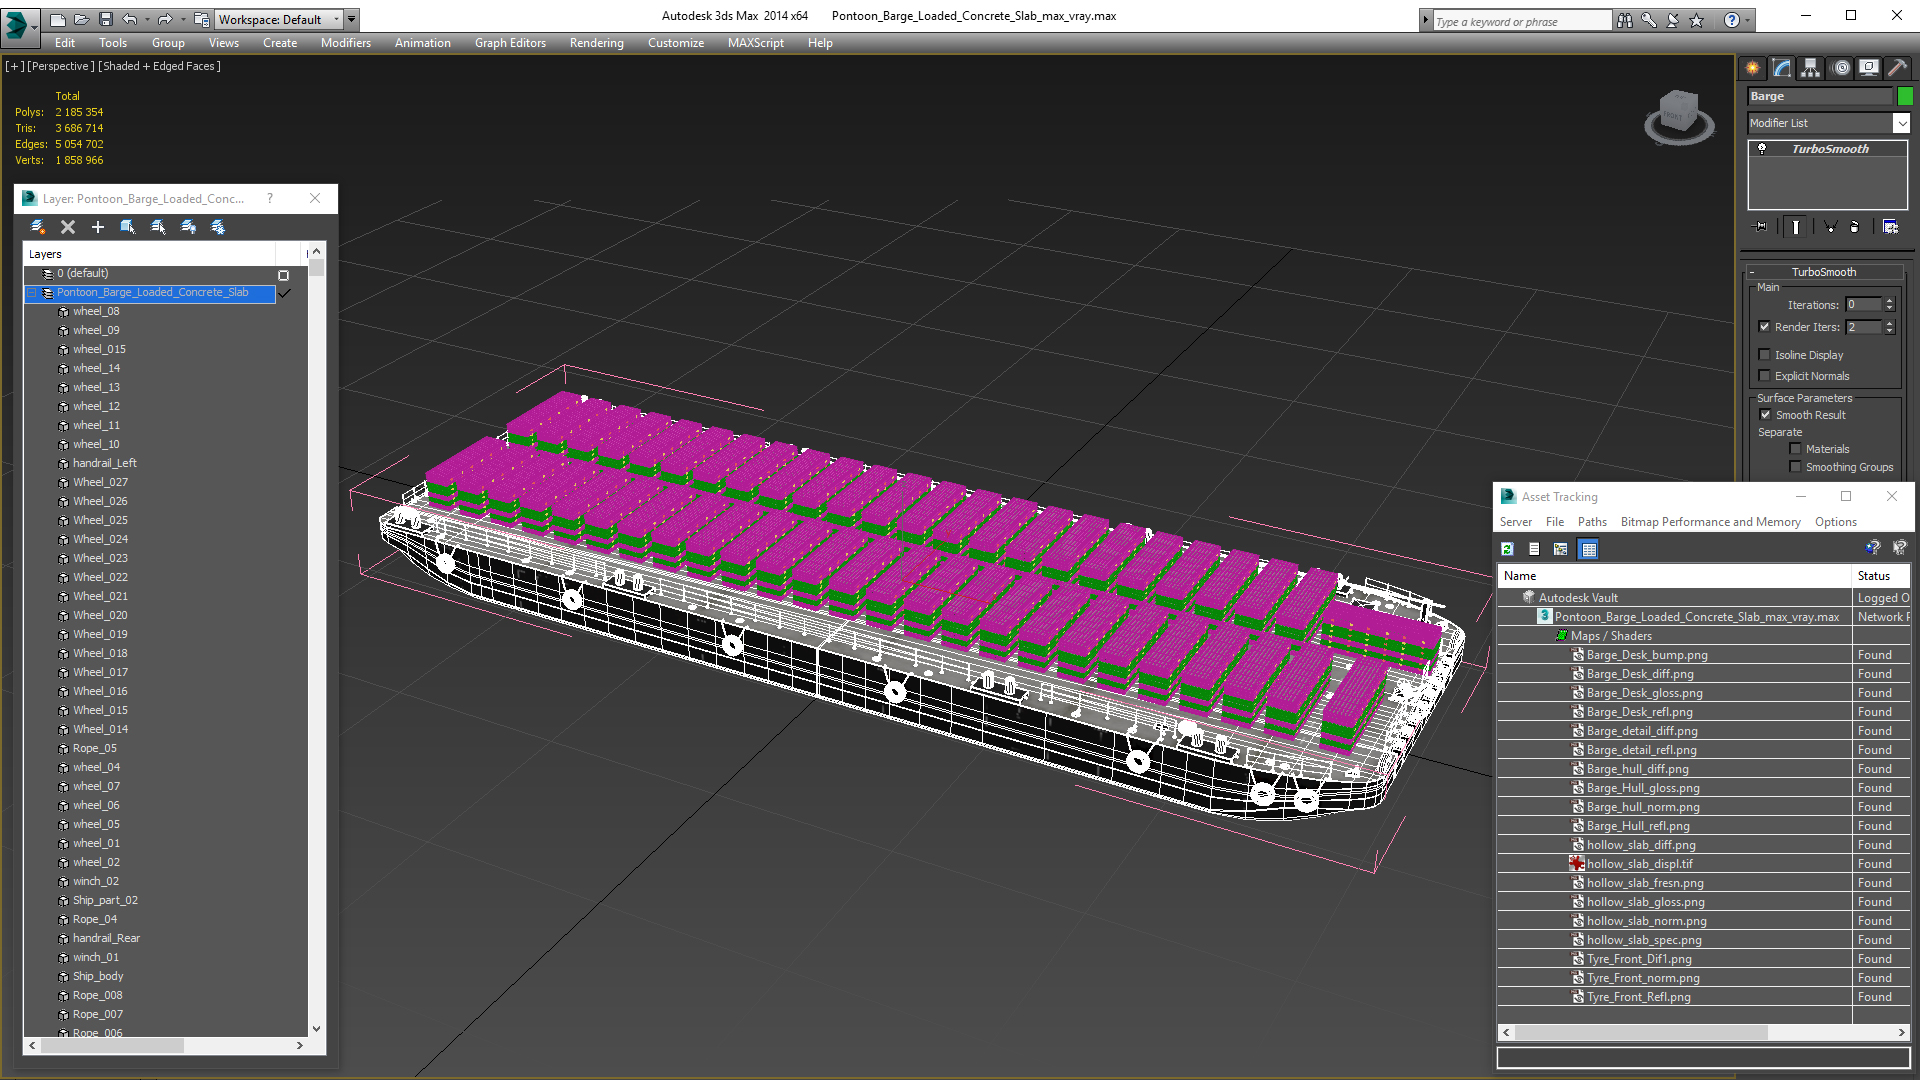
Task: Open the Workspace Default dropdown
Action: click(337, 19)
